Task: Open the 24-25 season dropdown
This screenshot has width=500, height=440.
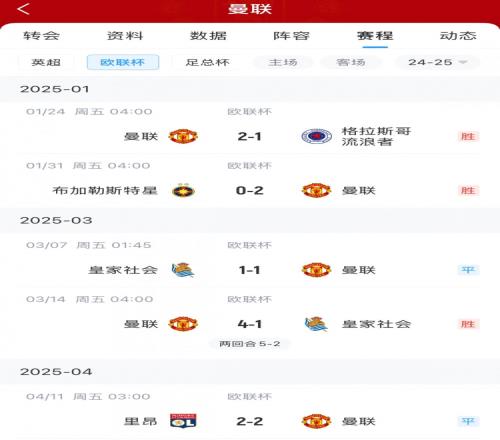Action: [x=437, y=62]
